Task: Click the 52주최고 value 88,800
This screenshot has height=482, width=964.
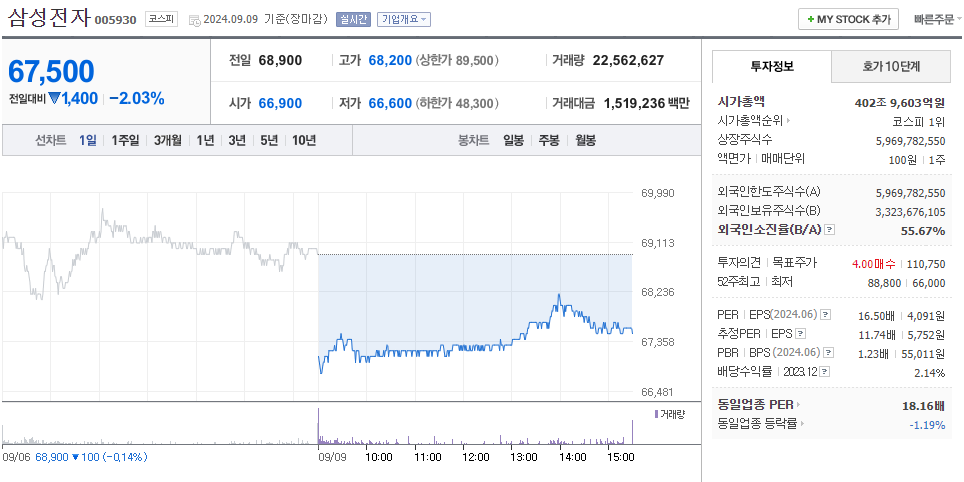Action: [x=885, y=283]
